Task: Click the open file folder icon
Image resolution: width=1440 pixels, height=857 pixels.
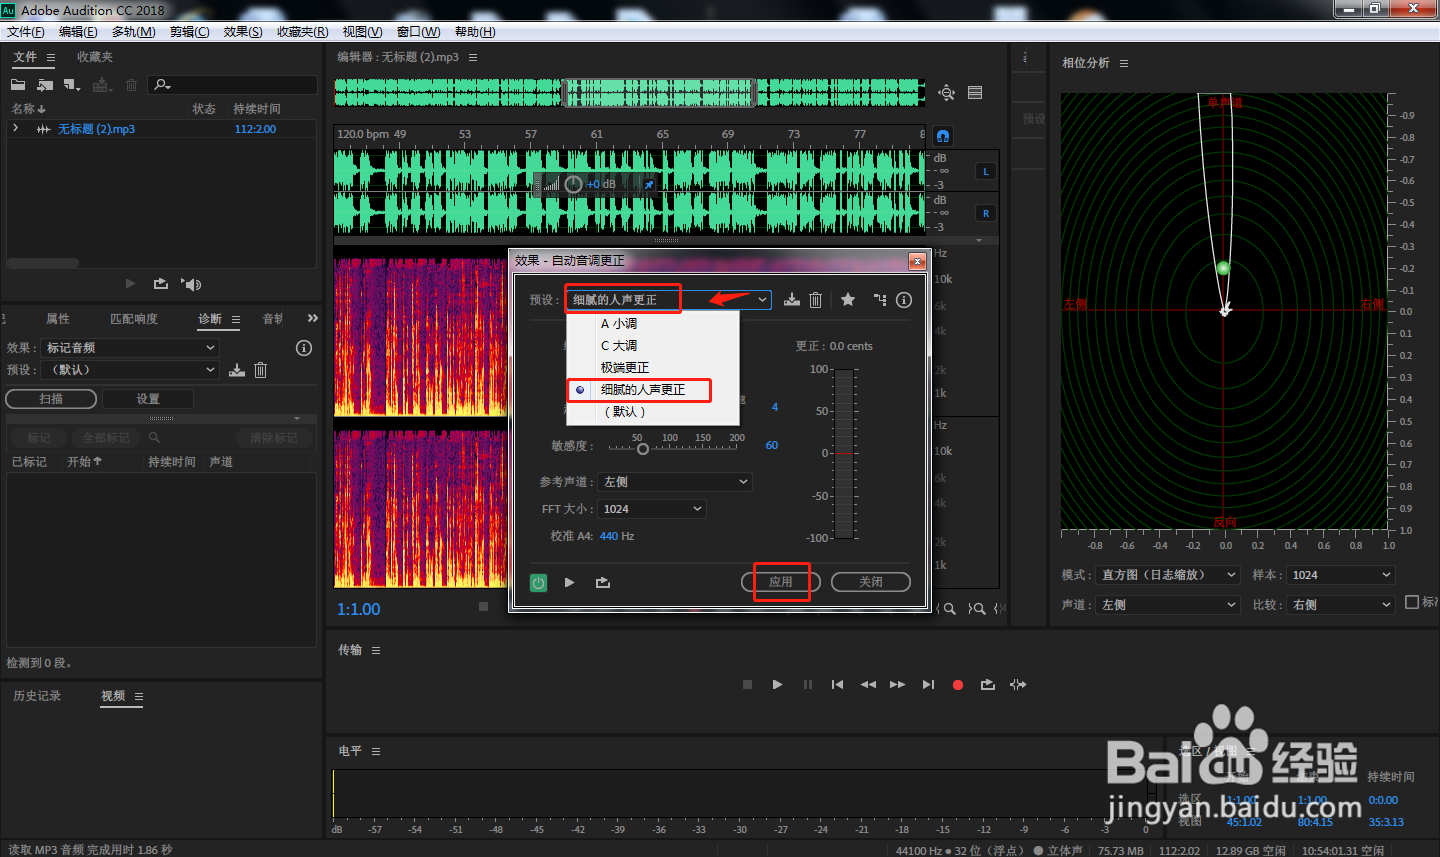Action: click(x=18, y=85)
